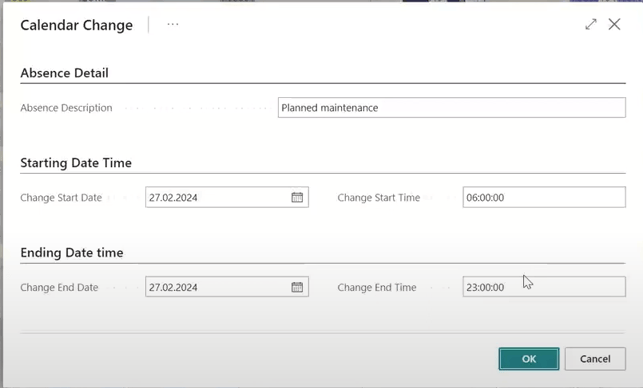Click the Calendar Change dialog title
Screen dimensions: 643x388
point(77,25)
